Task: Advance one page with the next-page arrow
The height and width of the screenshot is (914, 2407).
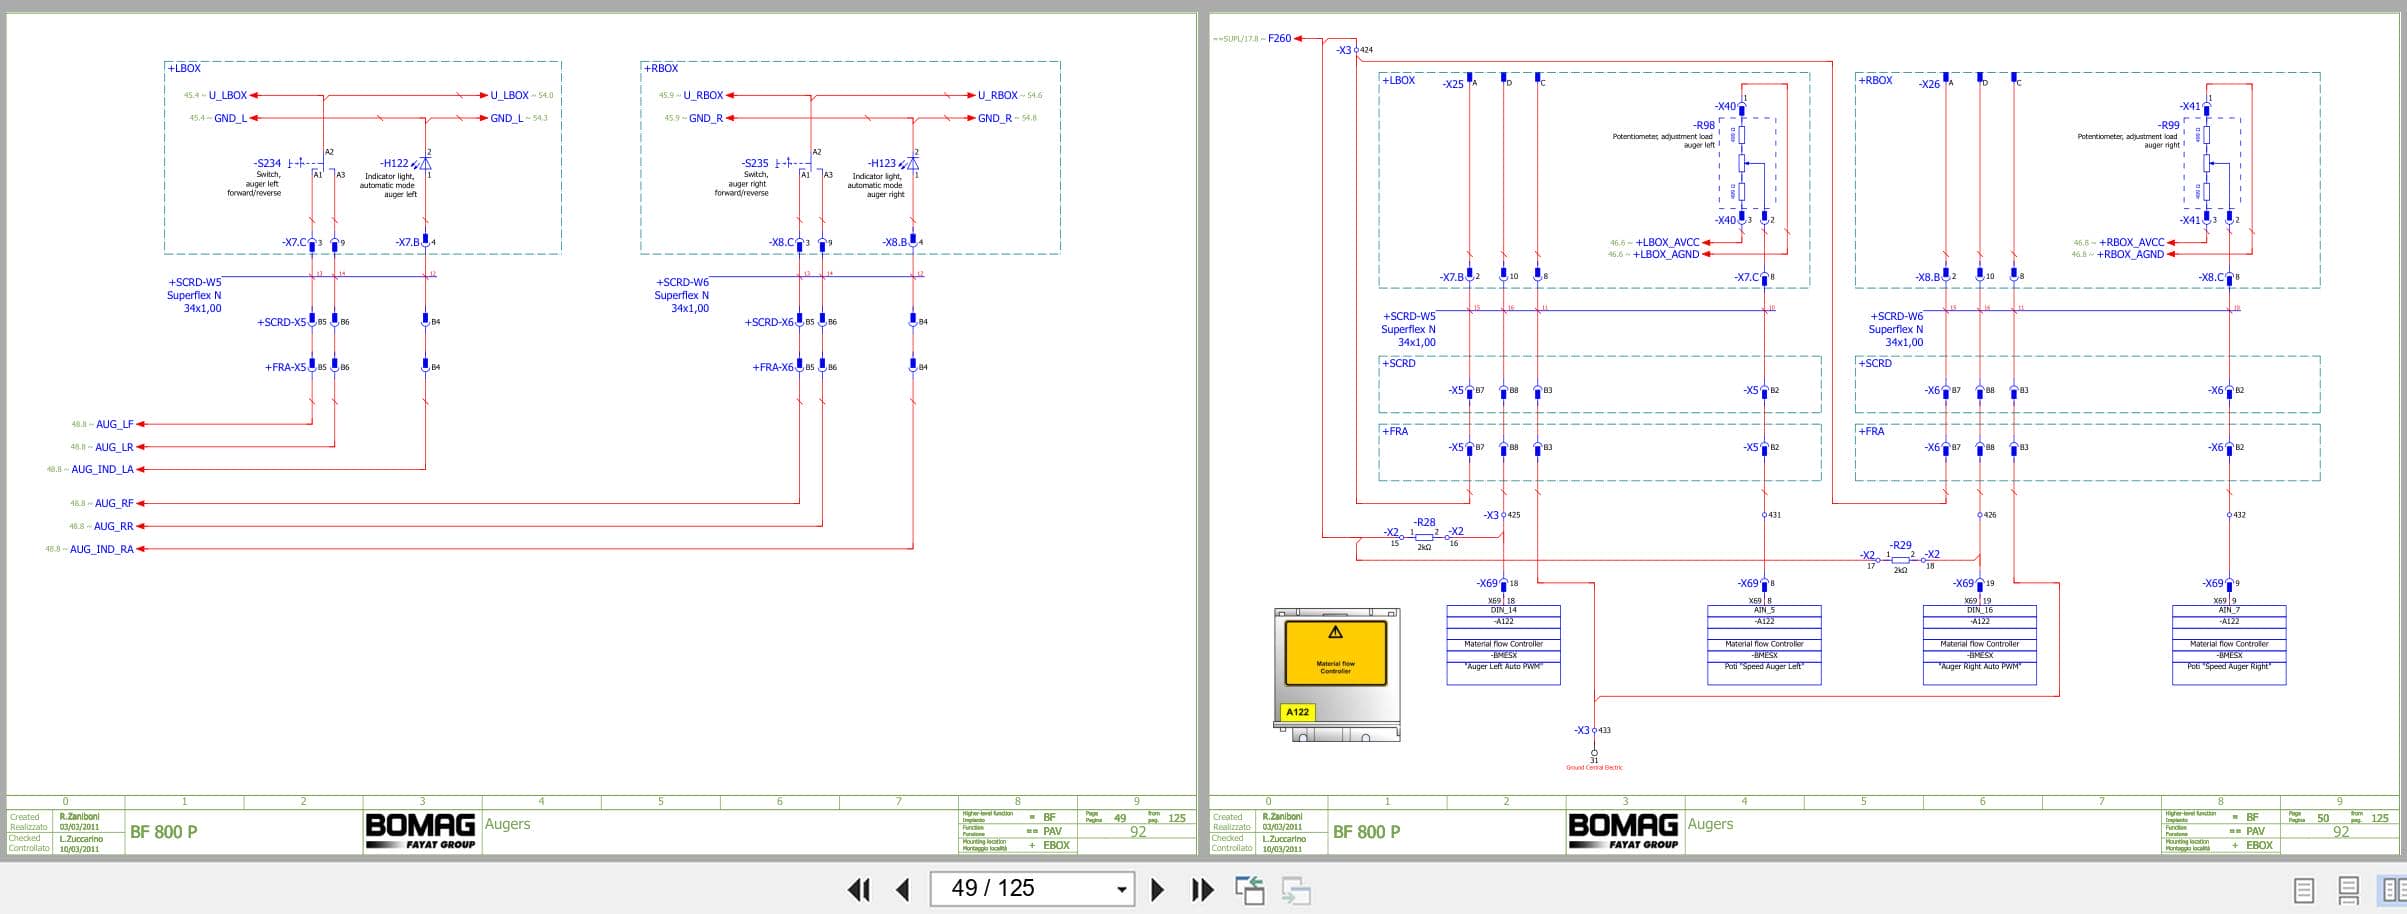Action: [1158, 889]
